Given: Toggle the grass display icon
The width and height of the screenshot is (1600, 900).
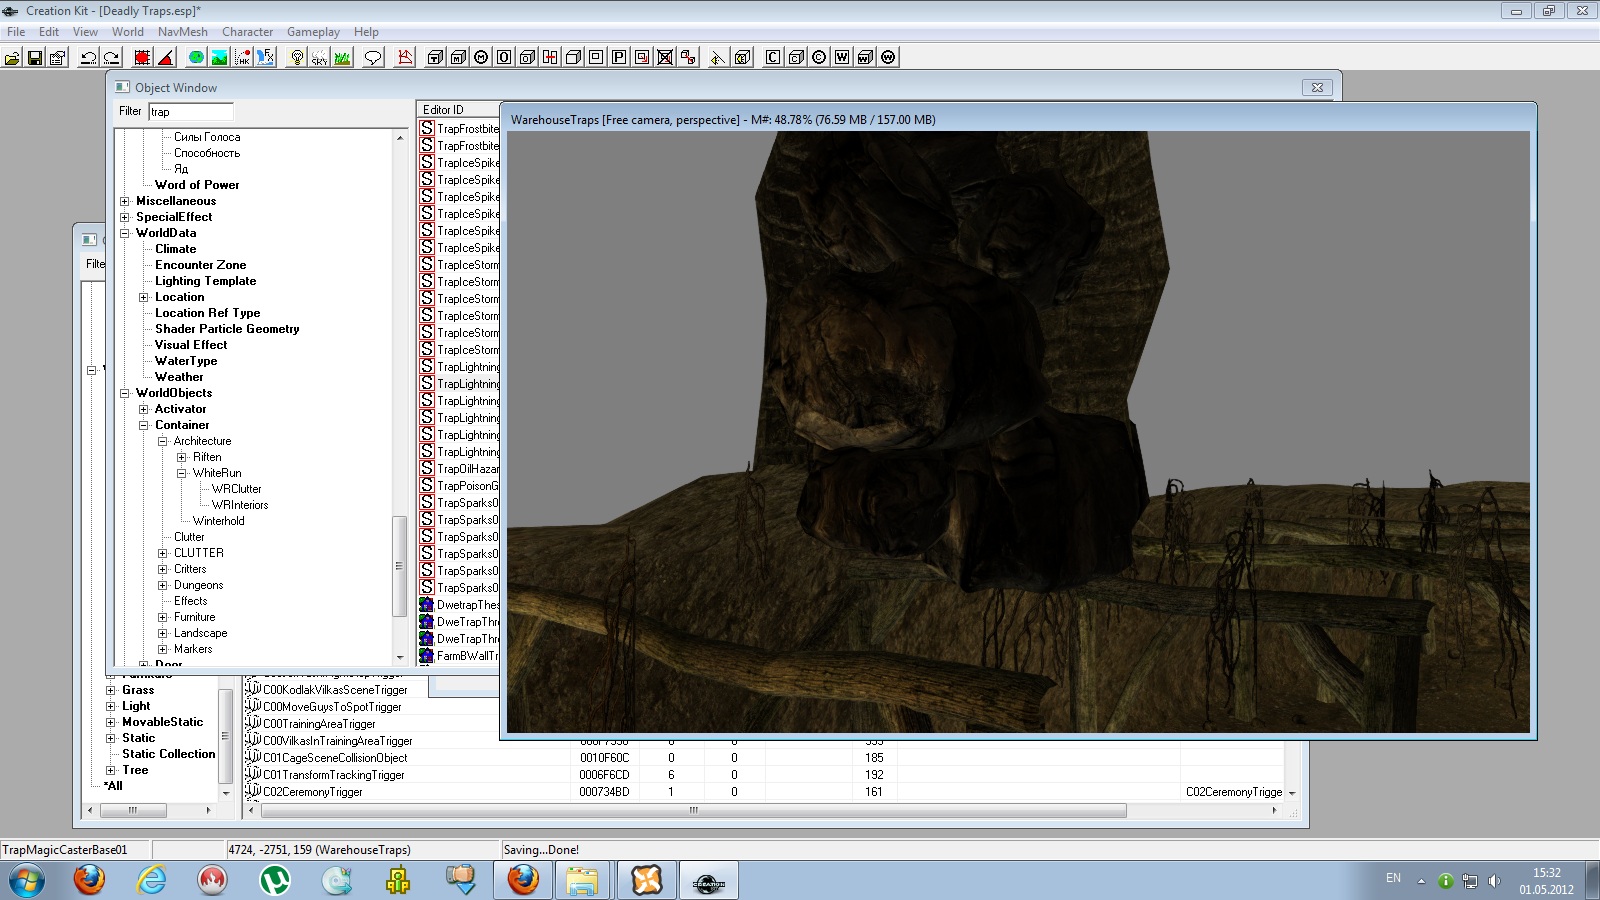Looking at the screenshot, I should click(x=343, y=57).
